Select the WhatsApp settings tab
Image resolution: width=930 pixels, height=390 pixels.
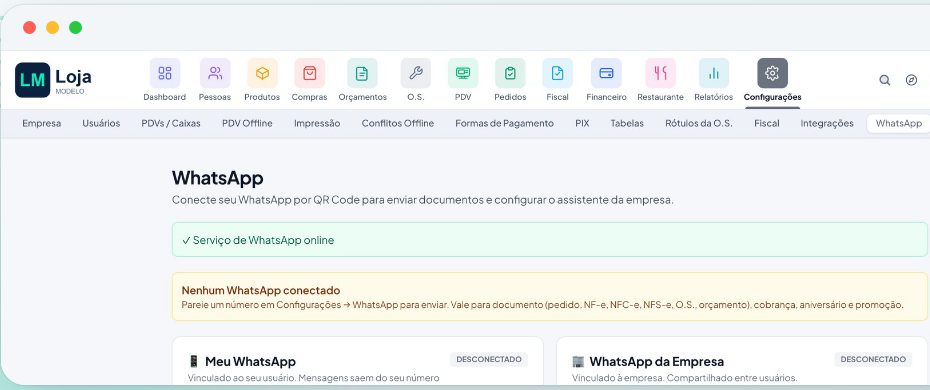tap(899, 123)
